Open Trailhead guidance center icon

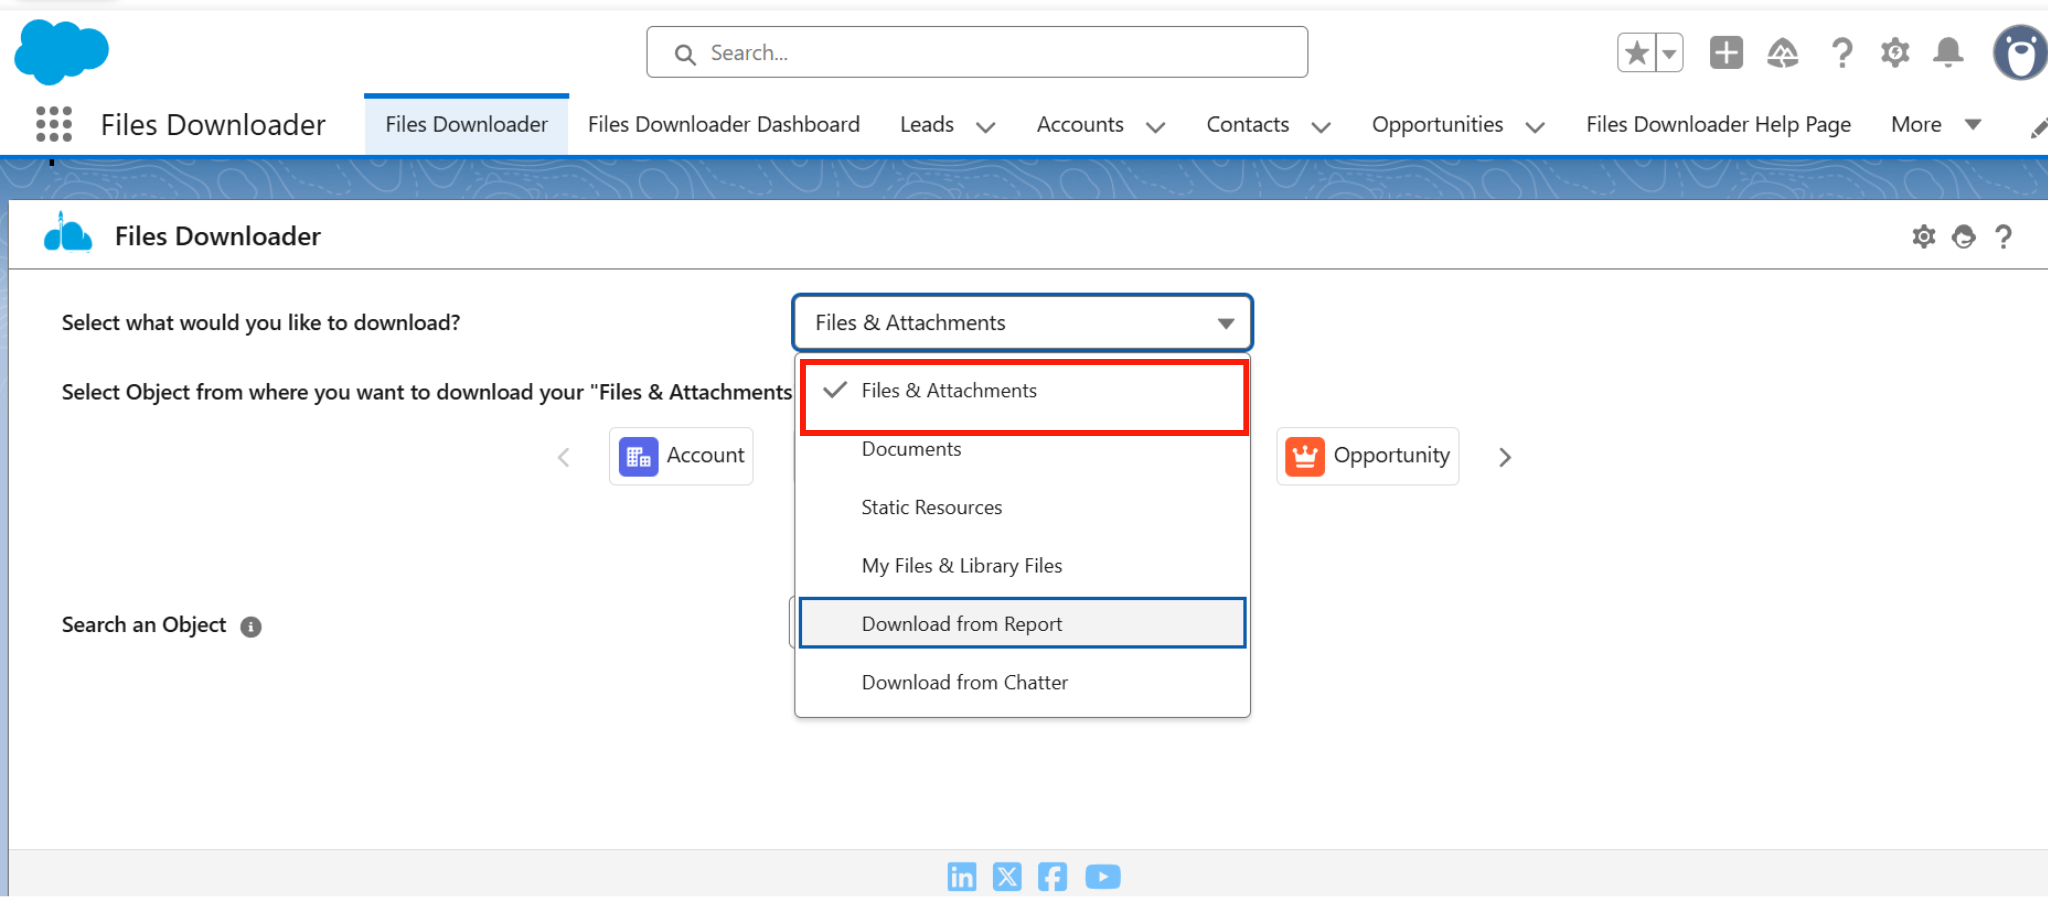(x=1783, y=52)
